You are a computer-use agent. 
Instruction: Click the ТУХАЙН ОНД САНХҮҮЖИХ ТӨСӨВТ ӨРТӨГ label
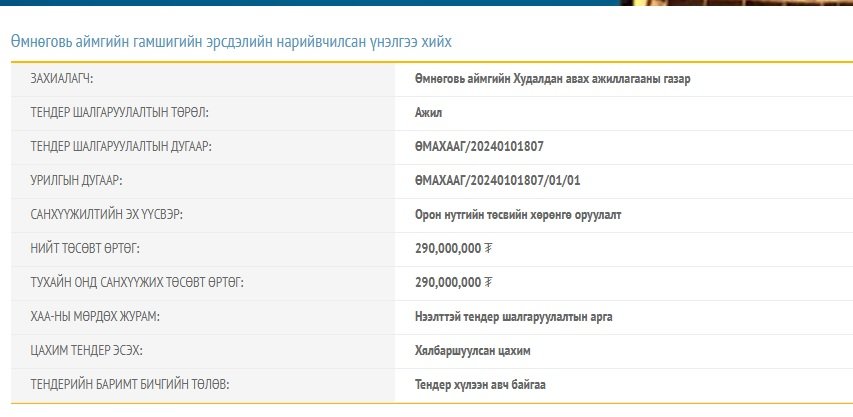(x=137, y=282)
